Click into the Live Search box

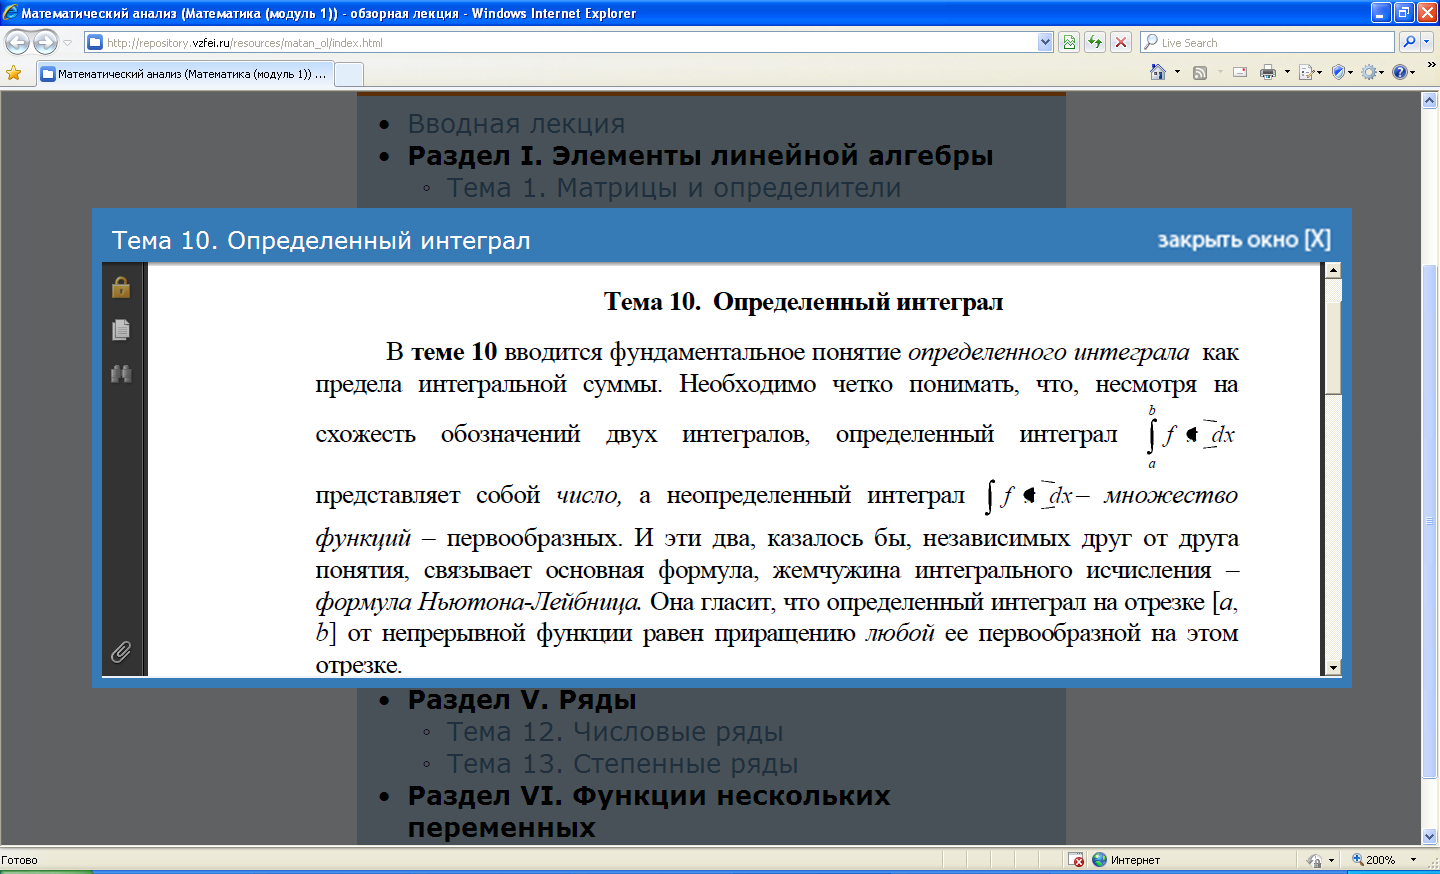[x=1267, y=42]
